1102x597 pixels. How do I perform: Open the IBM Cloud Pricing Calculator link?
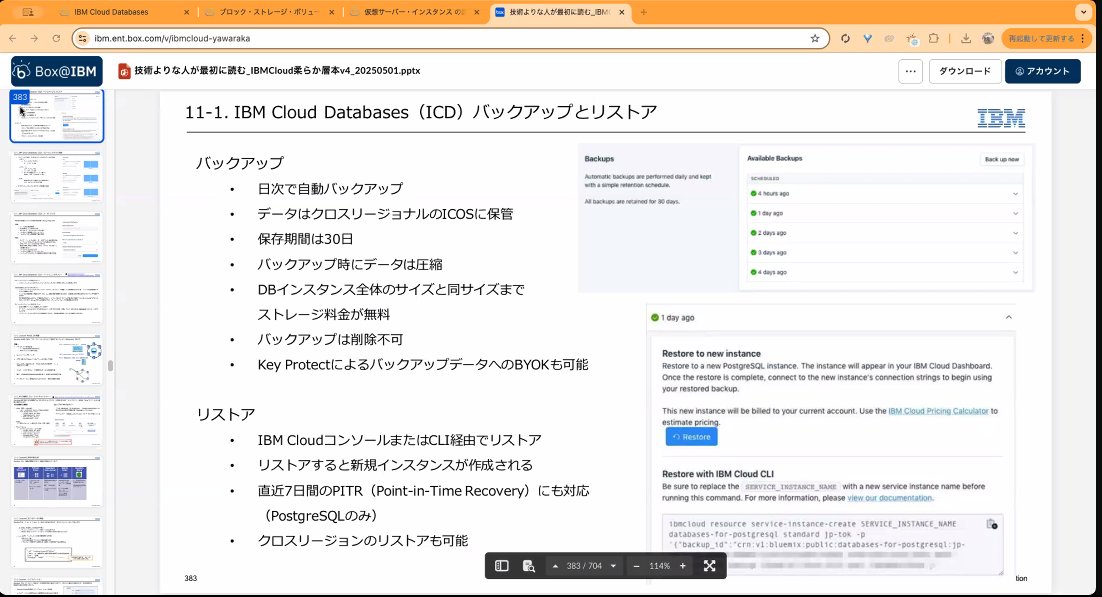coord(938,411)
